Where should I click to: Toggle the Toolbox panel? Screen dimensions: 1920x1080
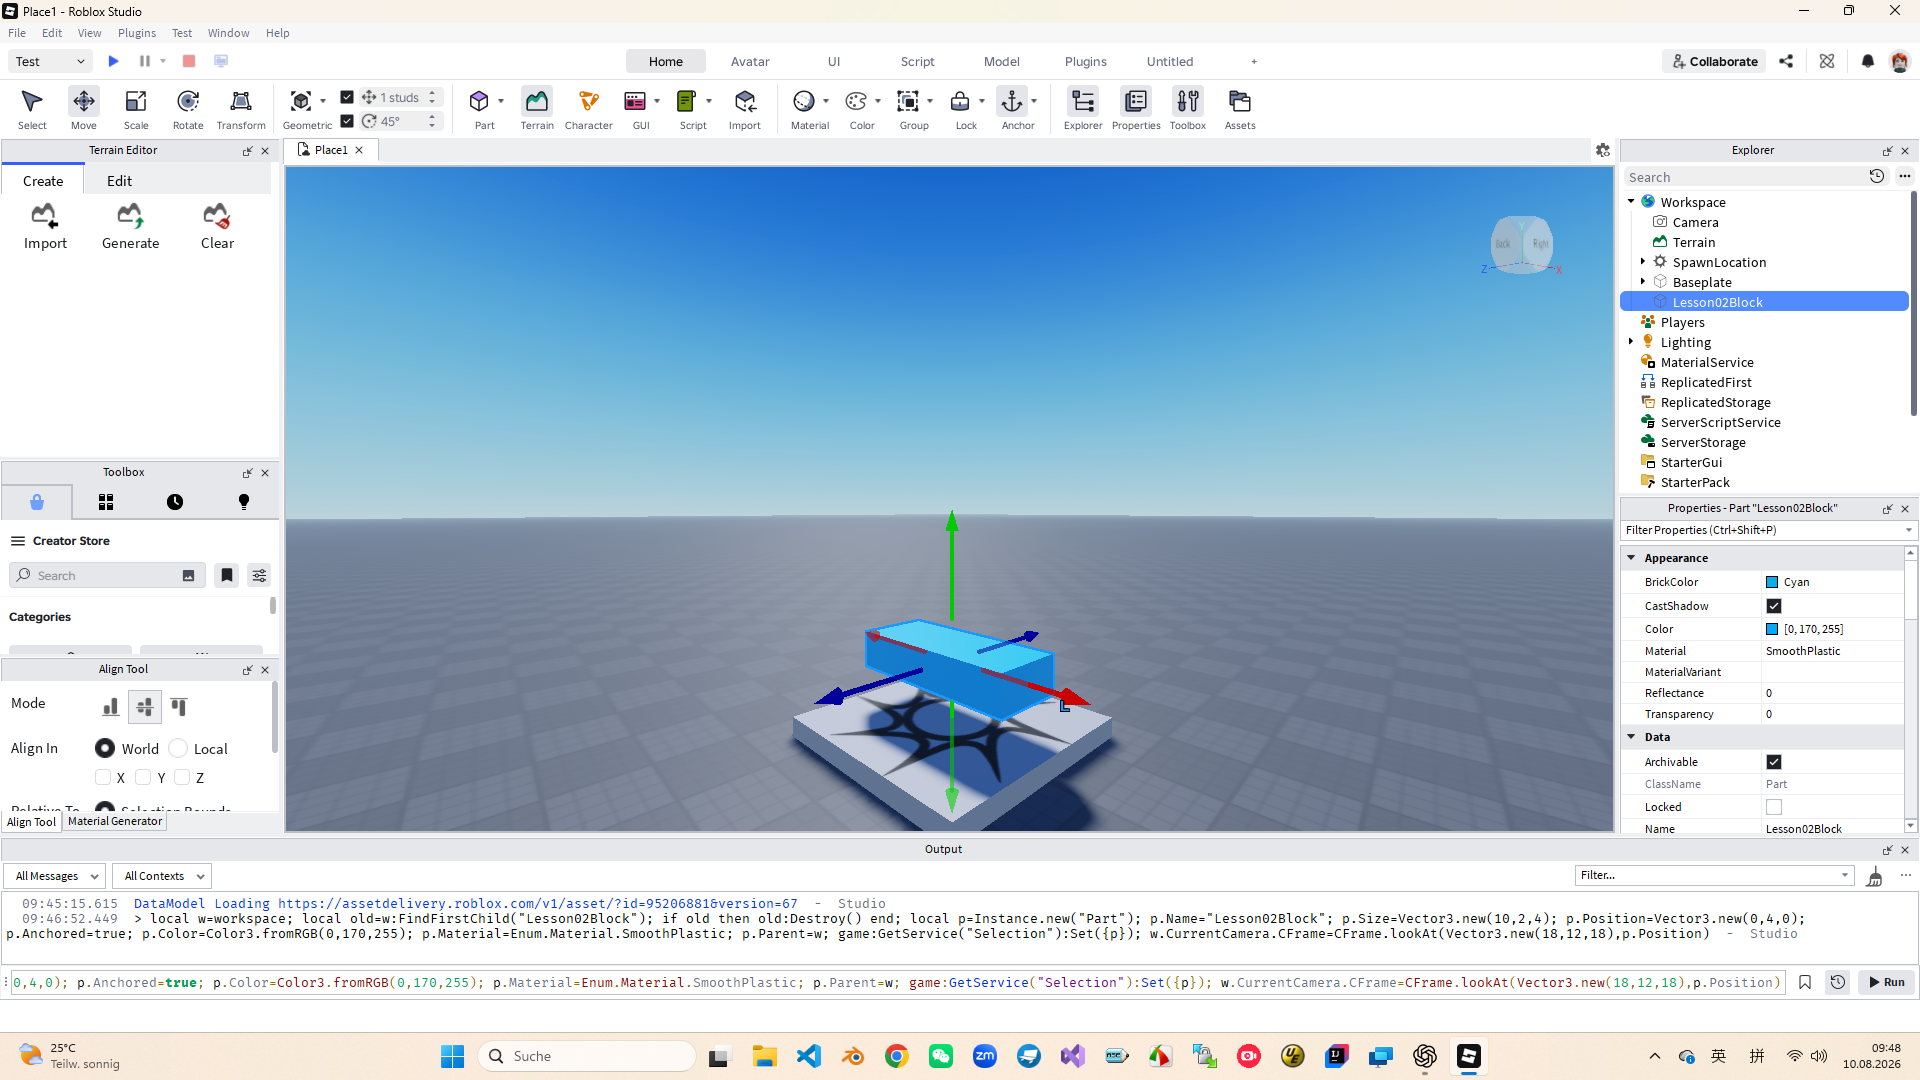pyautogui.click(x=1188, y=109)
